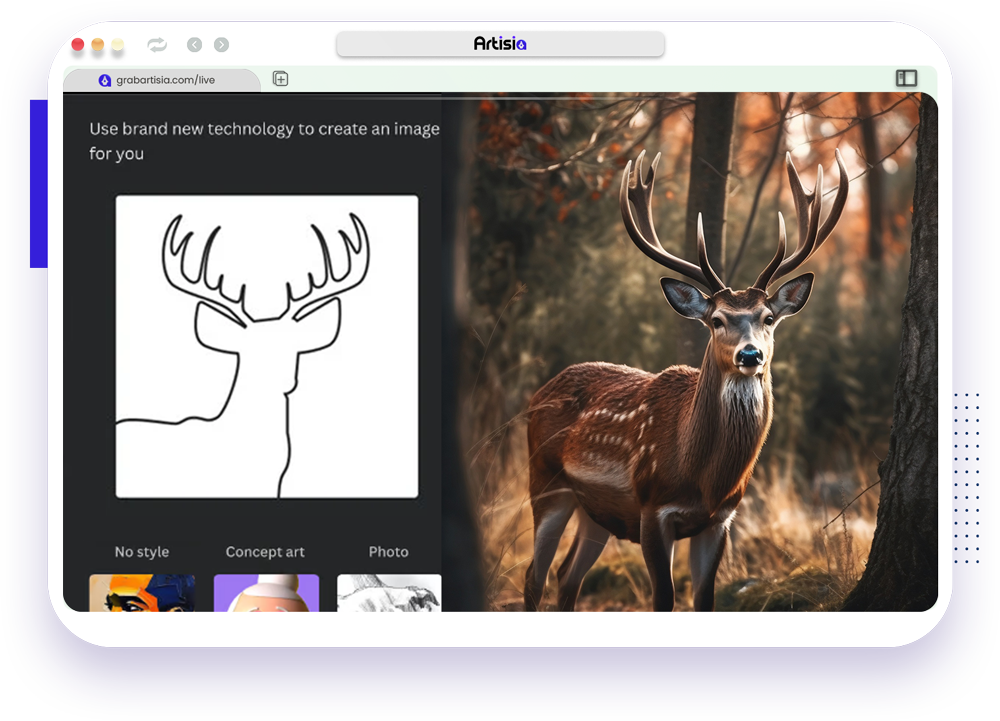Select the Photo style sketch thumbnail

pos(389,593)
